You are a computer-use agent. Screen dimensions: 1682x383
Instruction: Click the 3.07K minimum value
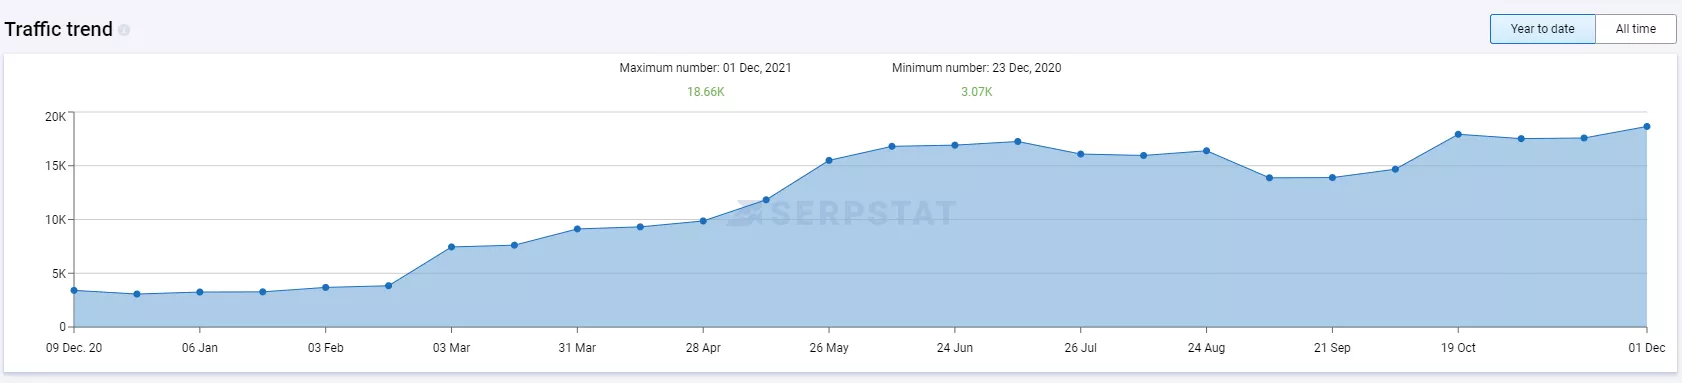click(976, 92)
